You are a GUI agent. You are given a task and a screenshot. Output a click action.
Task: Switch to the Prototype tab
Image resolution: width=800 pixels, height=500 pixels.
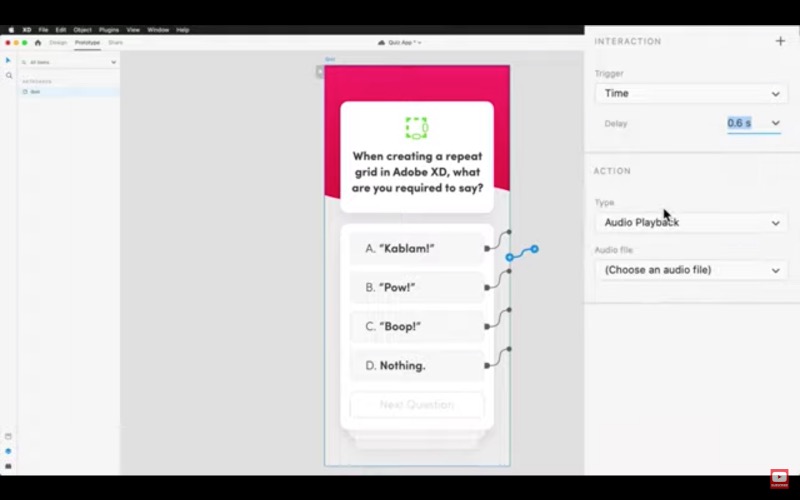87,43
